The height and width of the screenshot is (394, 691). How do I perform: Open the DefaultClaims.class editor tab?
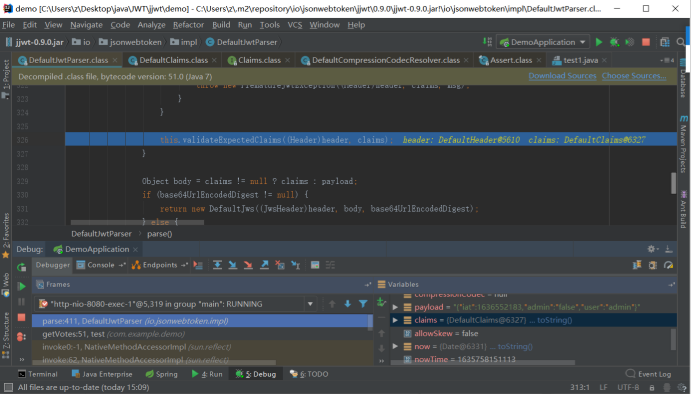174,60
